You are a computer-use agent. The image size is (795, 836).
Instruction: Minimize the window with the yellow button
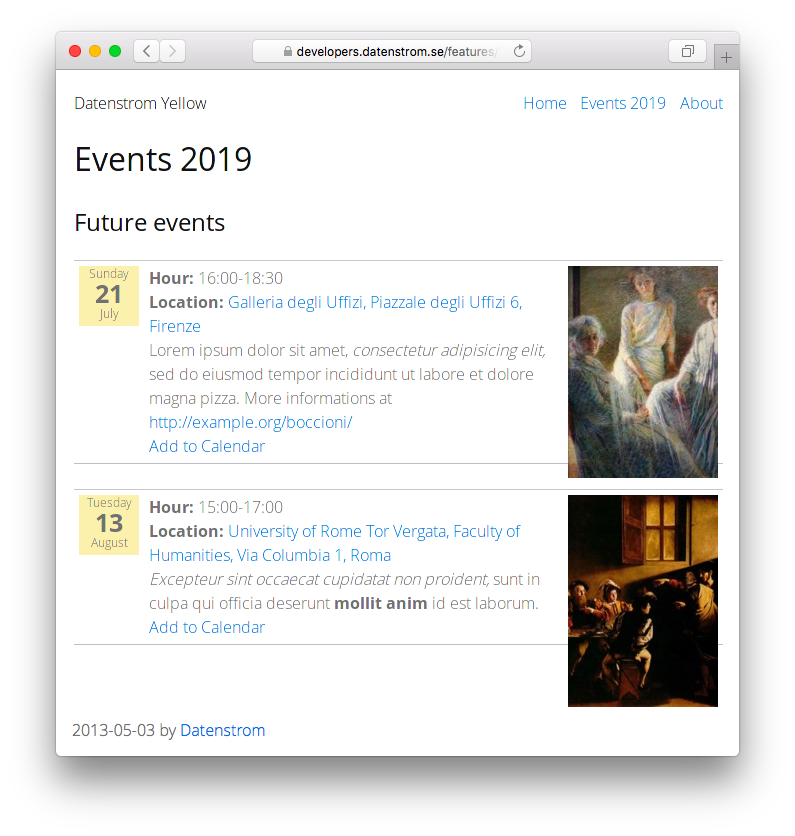[x=95, y=51]
